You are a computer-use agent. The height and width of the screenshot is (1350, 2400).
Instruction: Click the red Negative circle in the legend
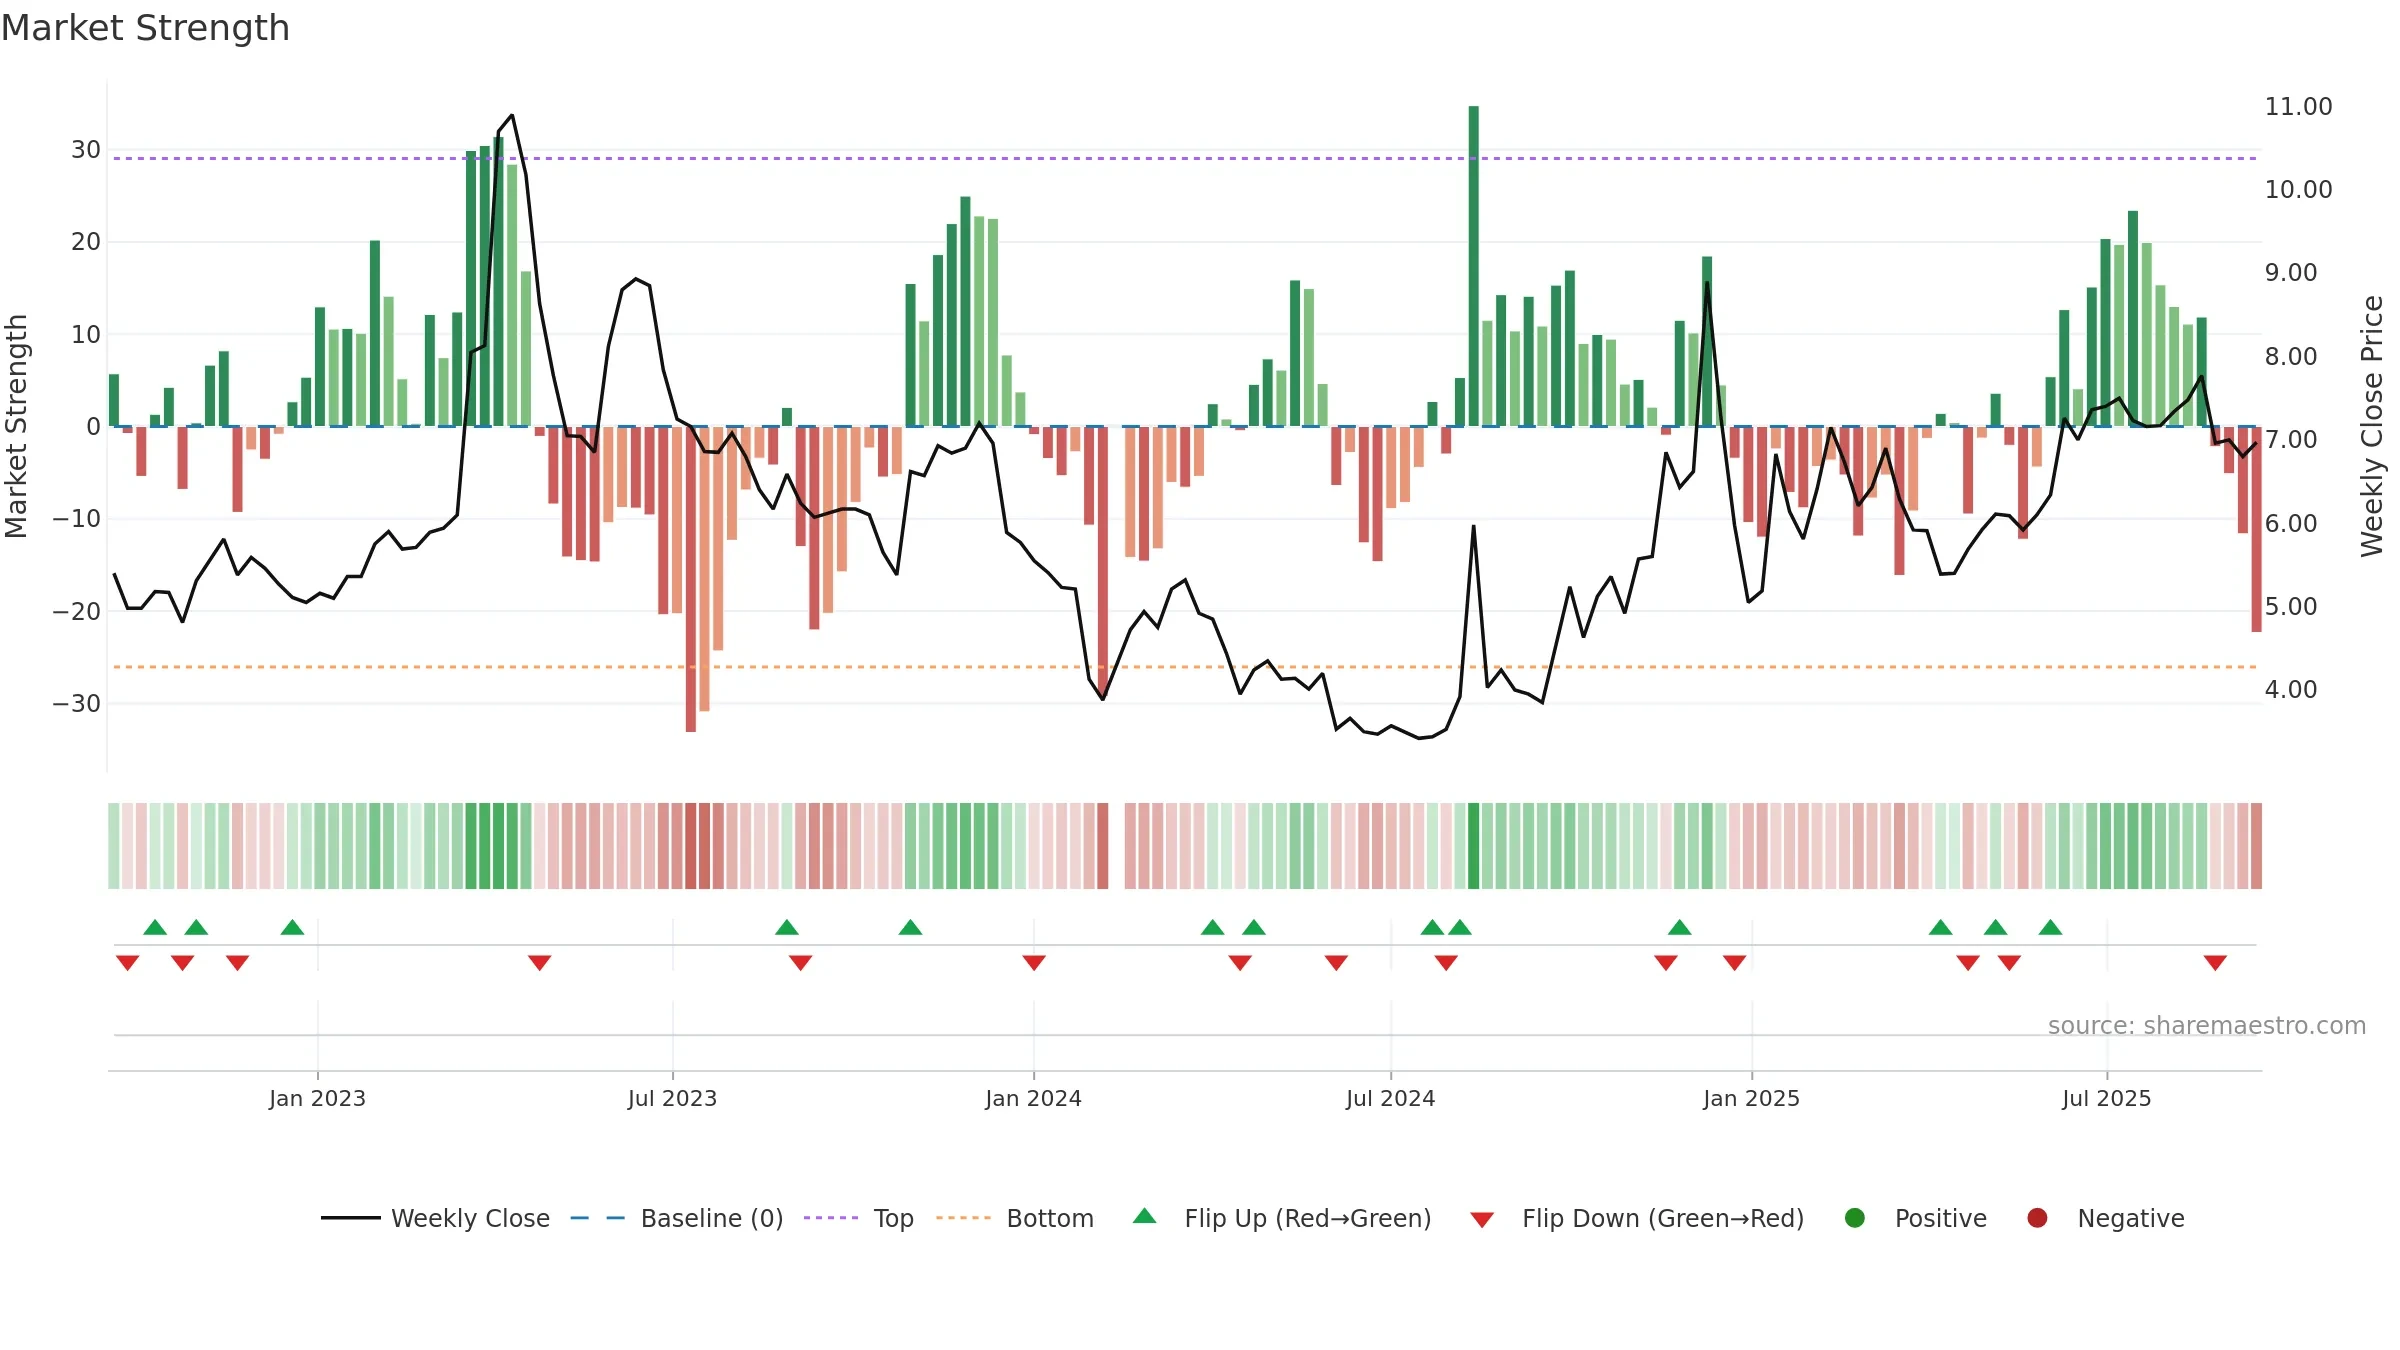[x=2037, y=1218]
